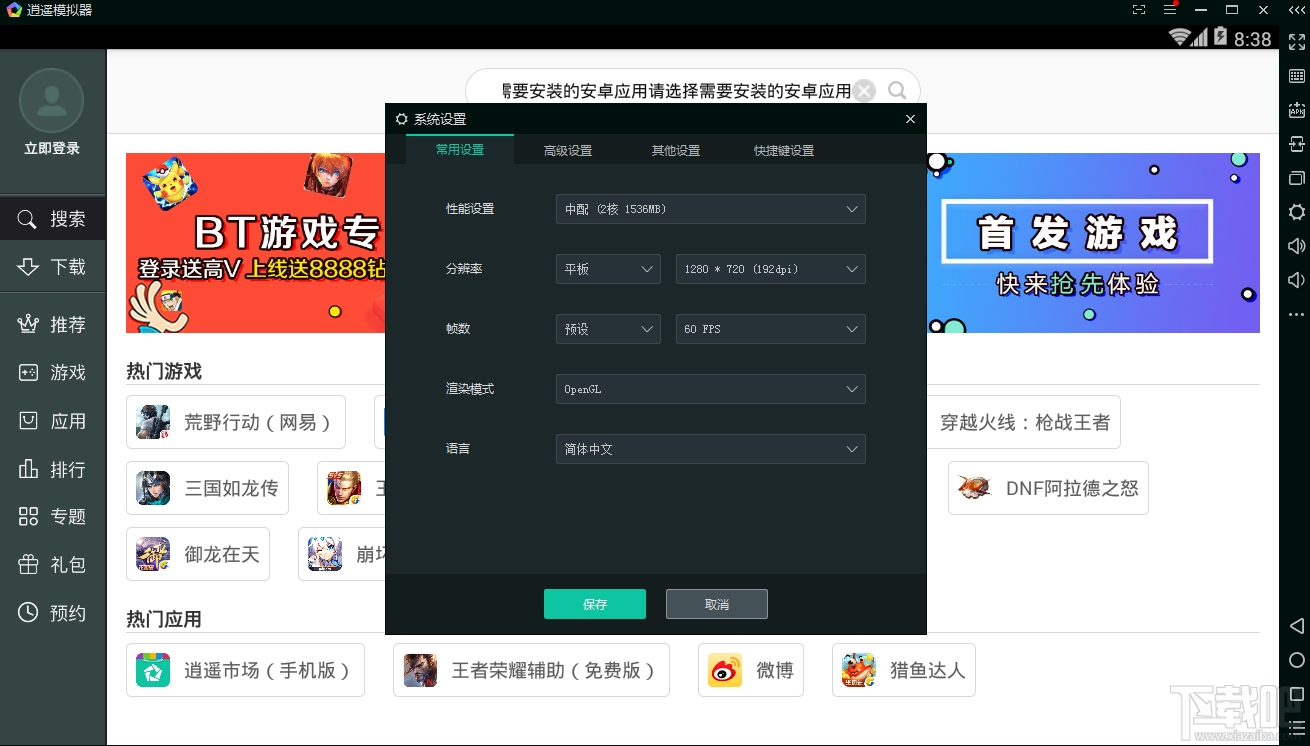1310x746 pixels.
Task: Expand the 平板 device type dropdown
Action: (608, 269)
